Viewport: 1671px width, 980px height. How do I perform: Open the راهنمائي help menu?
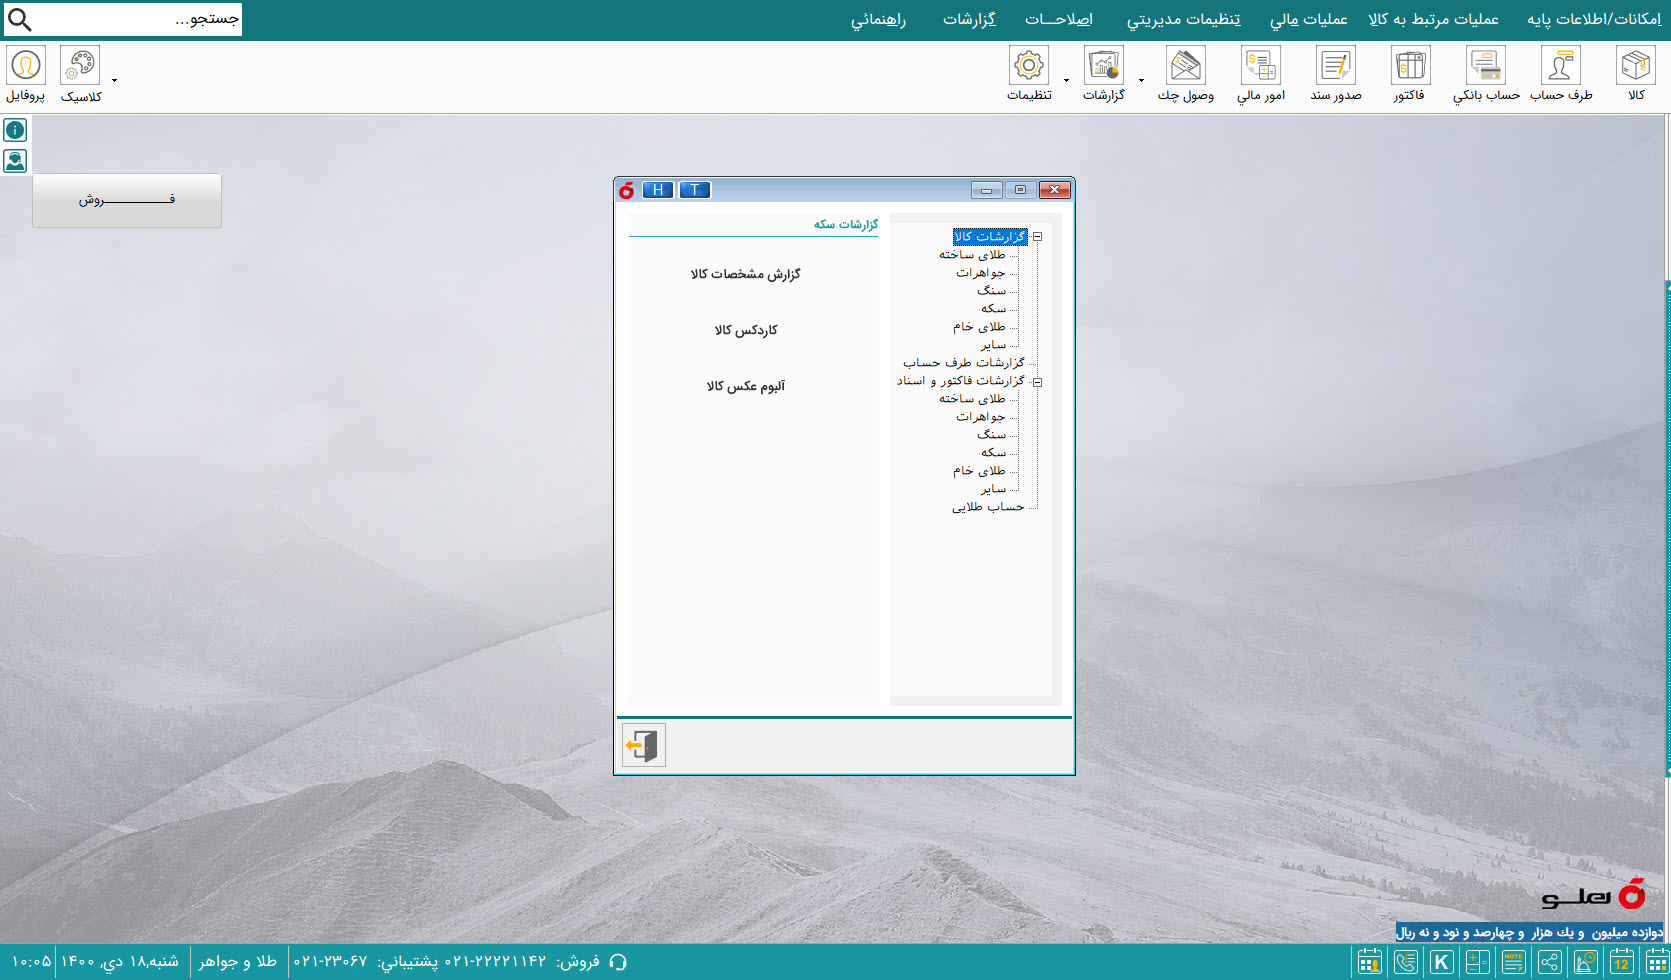pos(878,20)
